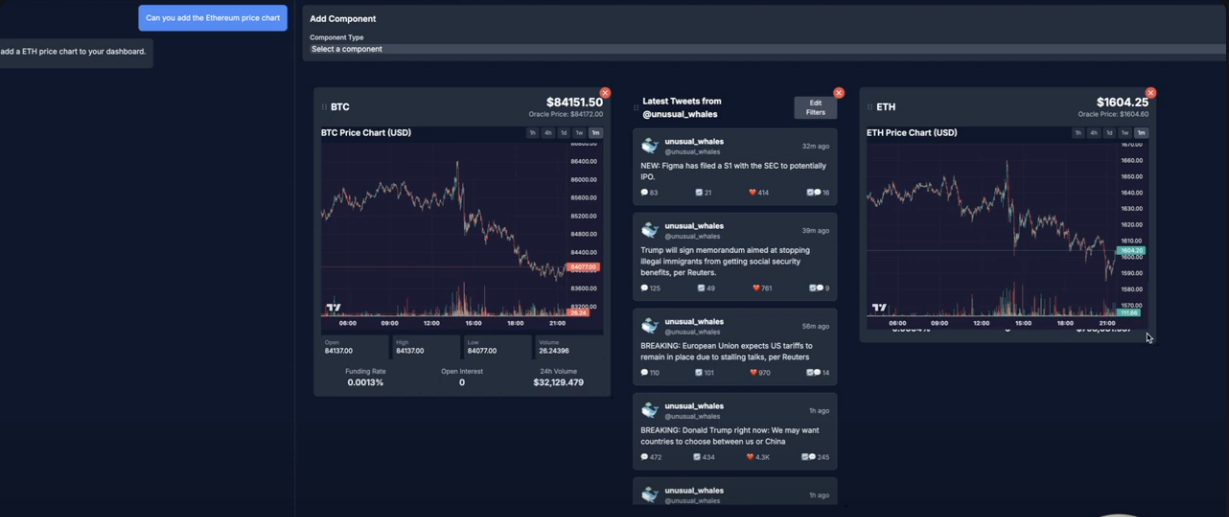Open whale avatar on the Figma S1 tweet
Image resolution: width=1229 pixels, height=517 pixels.
[650, 146]
